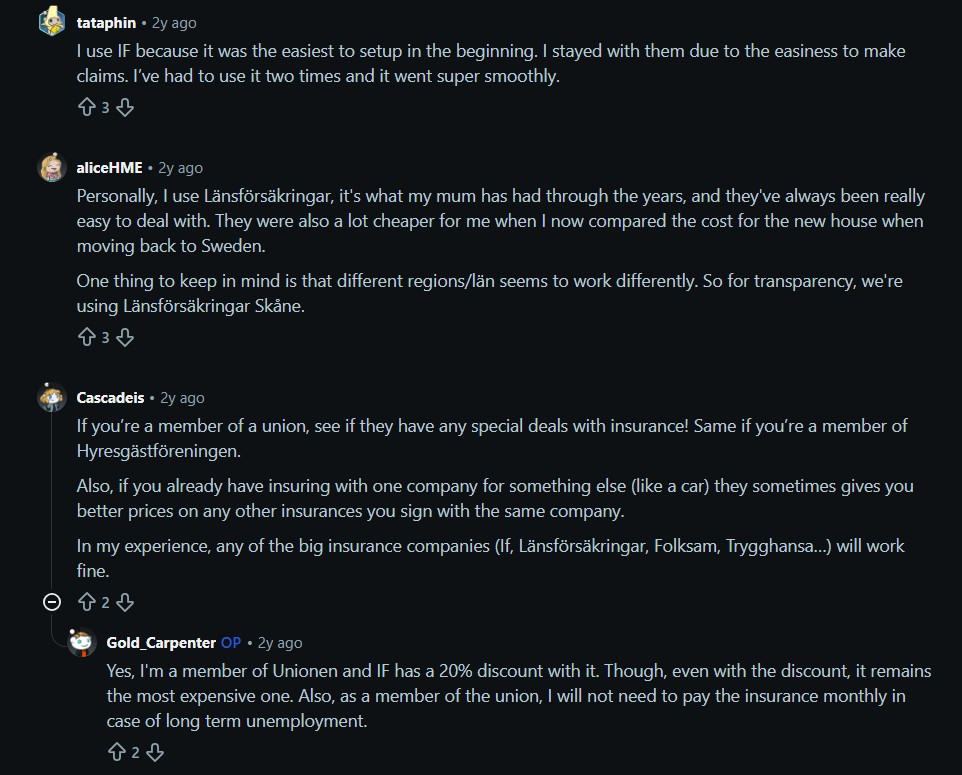Click aliceHME's avatar image
Image resolution: width=962 pixels, height=775 pixels.
coord(52,167)
